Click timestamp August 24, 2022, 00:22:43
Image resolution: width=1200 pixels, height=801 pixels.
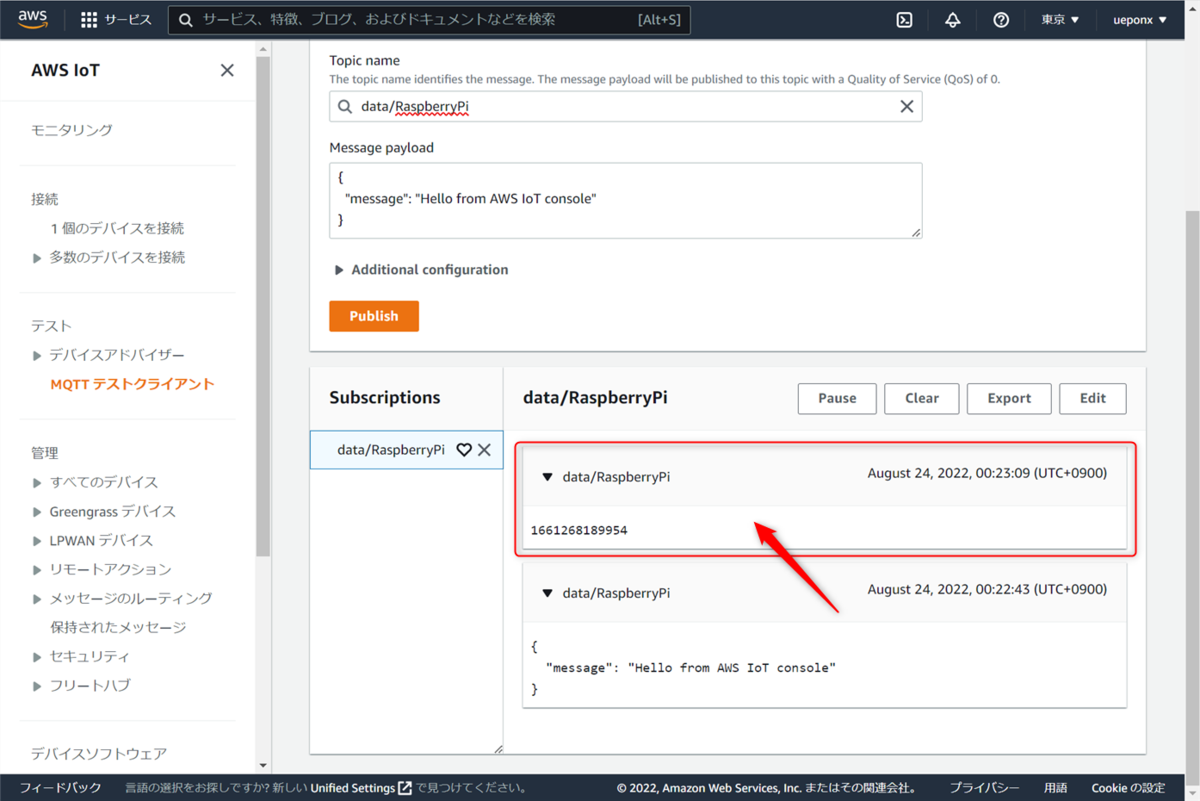987,589
